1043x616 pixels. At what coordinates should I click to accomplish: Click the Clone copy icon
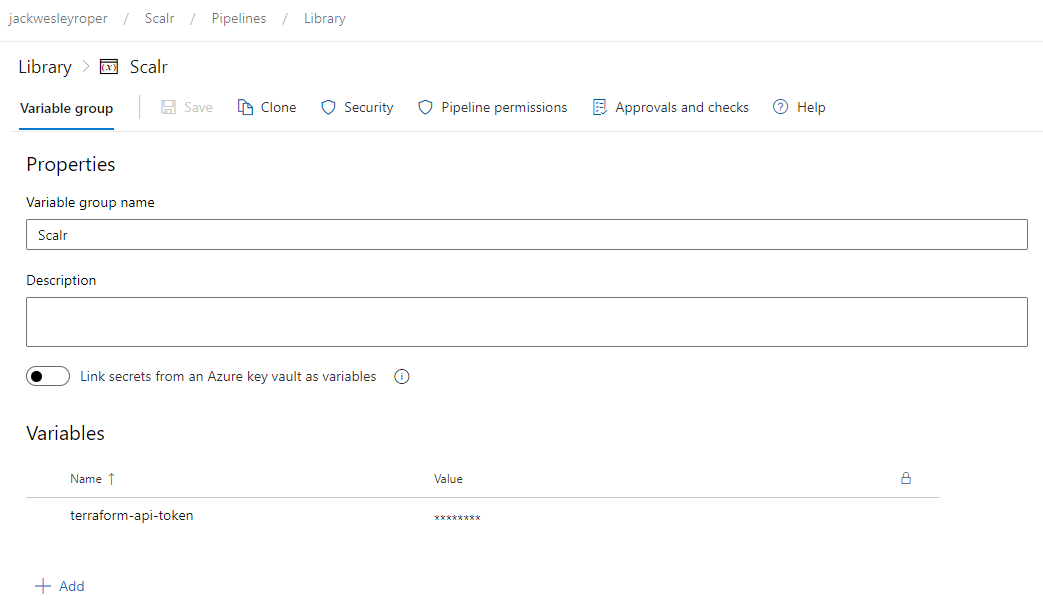[245, 107]
